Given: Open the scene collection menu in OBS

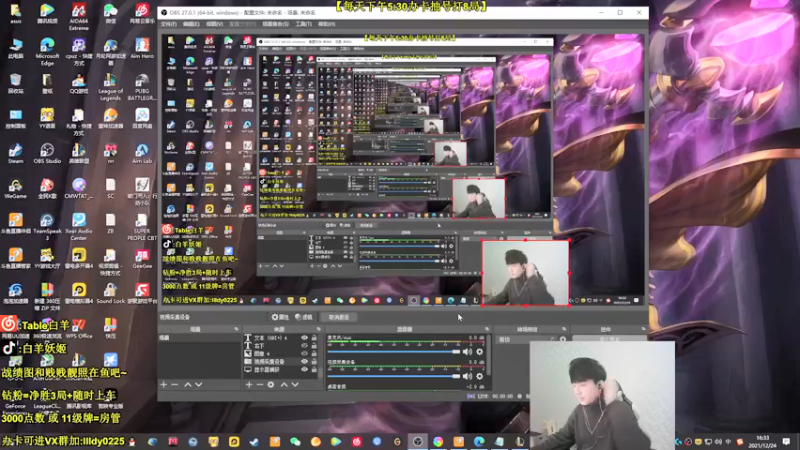Looking at the screenshot, I should [276, 24].
